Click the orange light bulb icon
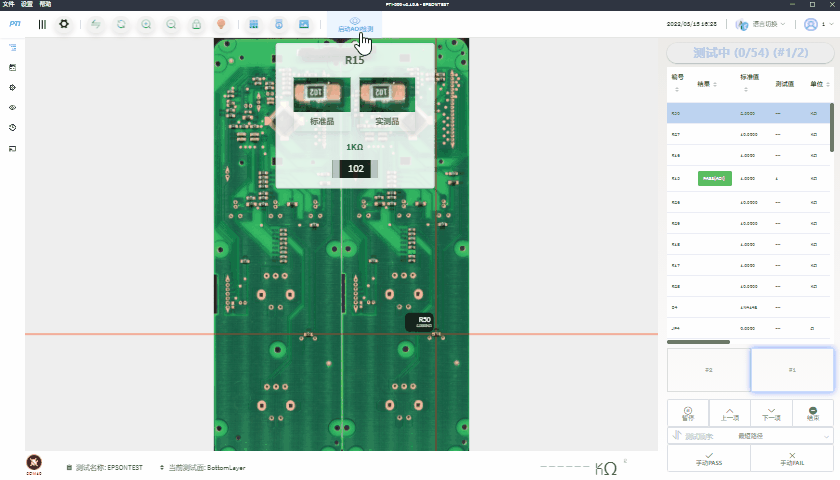 222,24
